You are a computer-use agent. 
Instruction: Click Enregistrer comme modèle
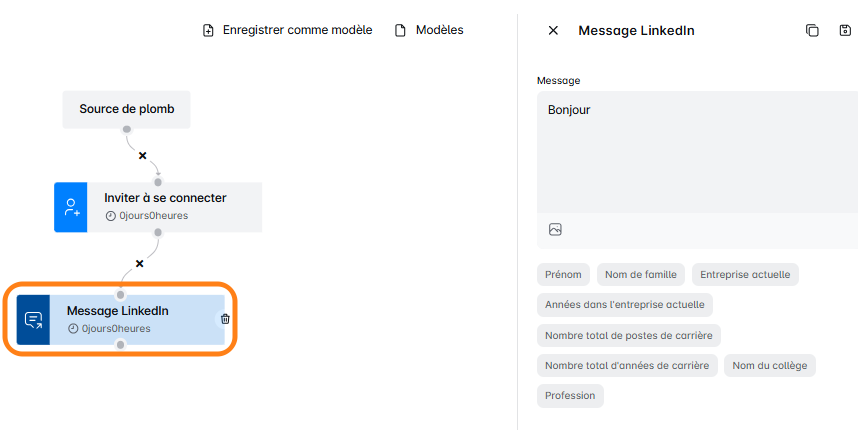pyautogui.click(x=287, y=30)
